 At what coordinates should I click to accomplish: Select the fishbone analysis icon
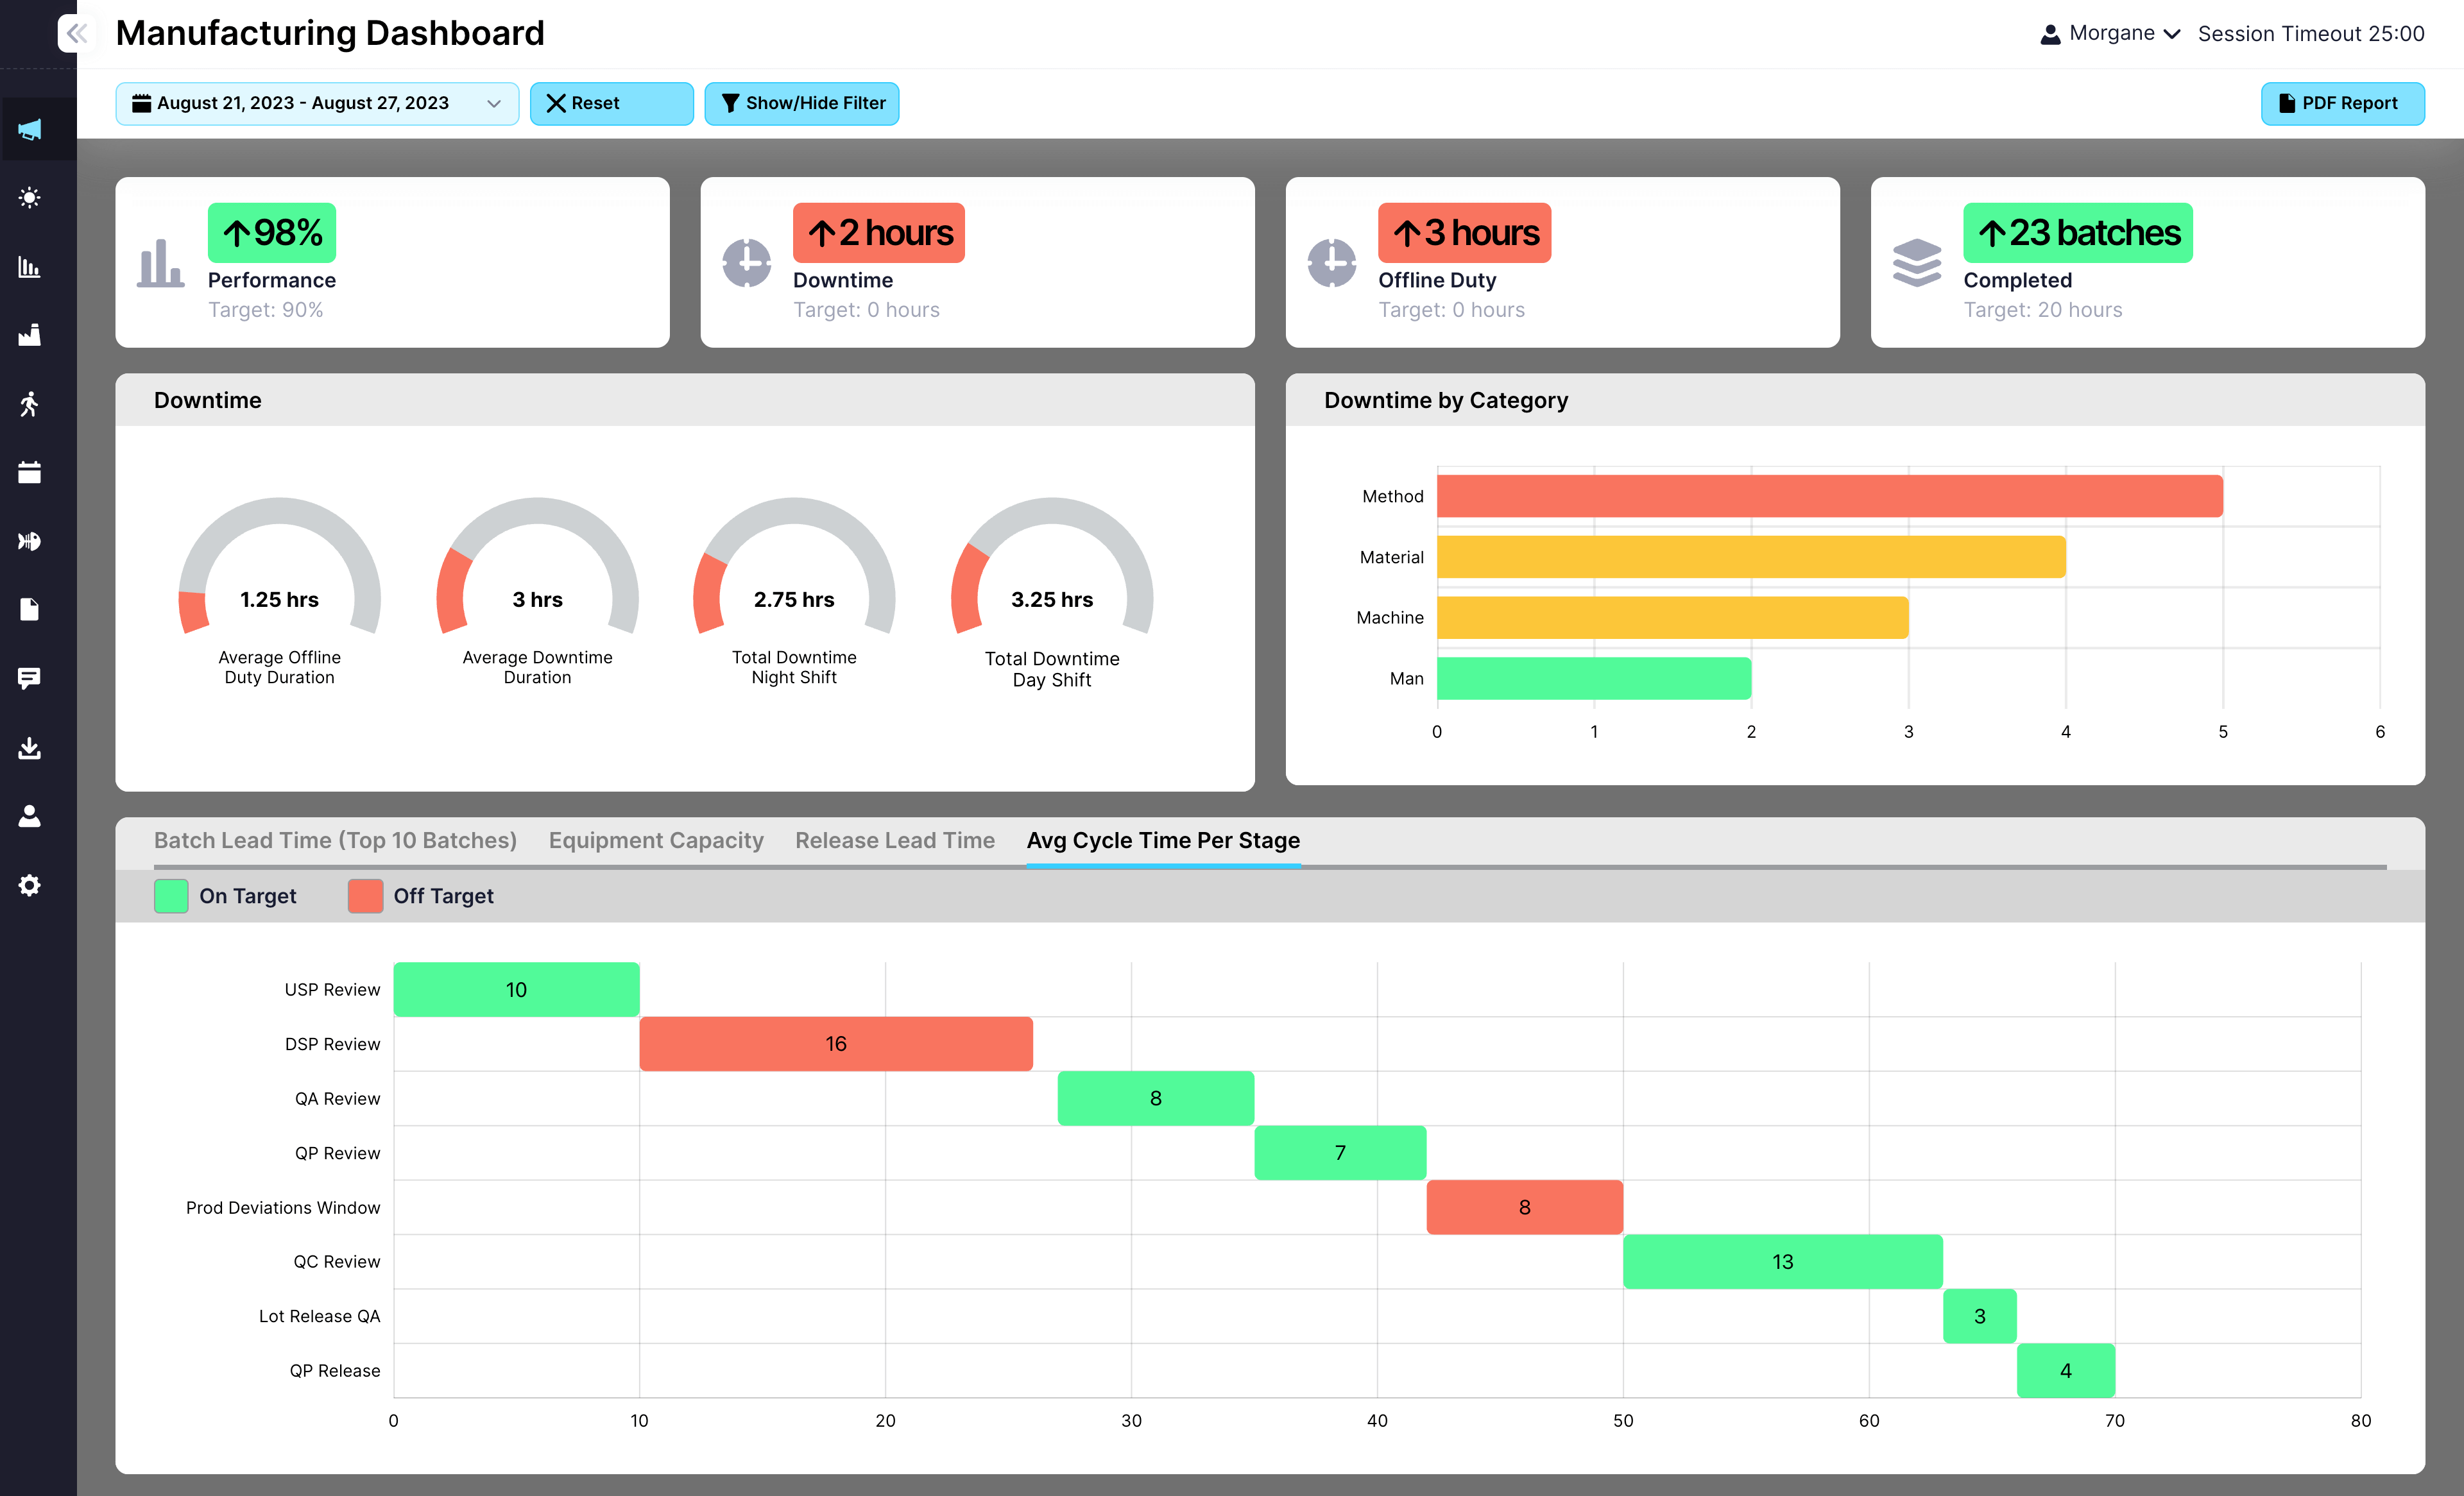(30, 541)
